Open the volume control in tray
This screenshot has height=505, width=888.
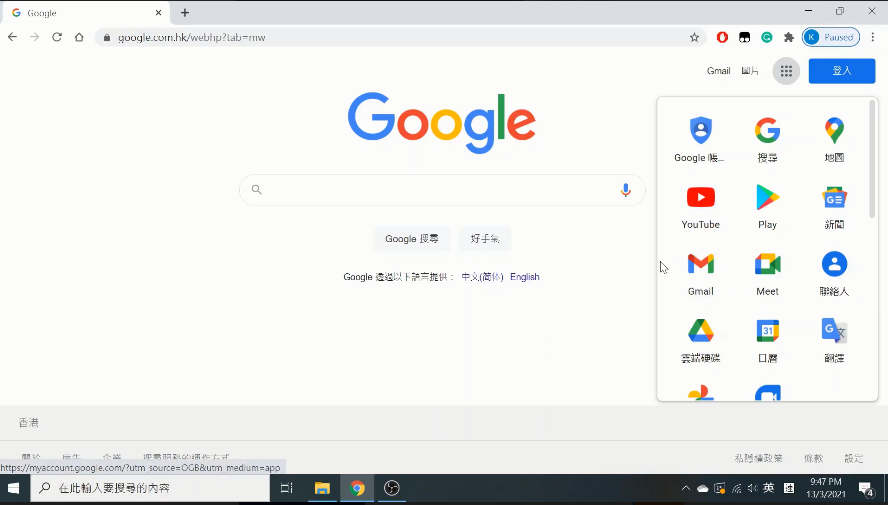(x=752, y=488)
